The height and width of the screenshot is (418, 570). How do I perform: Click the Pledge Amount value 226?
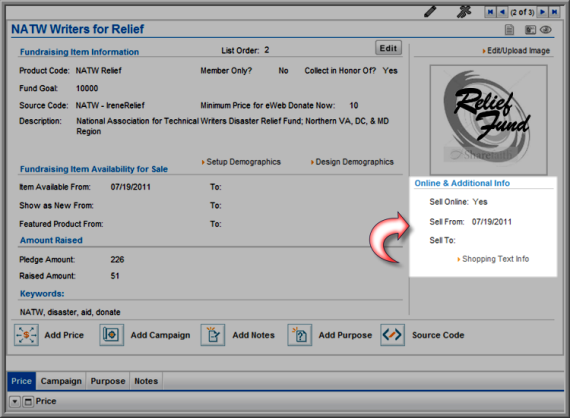[x=117, y=260]
